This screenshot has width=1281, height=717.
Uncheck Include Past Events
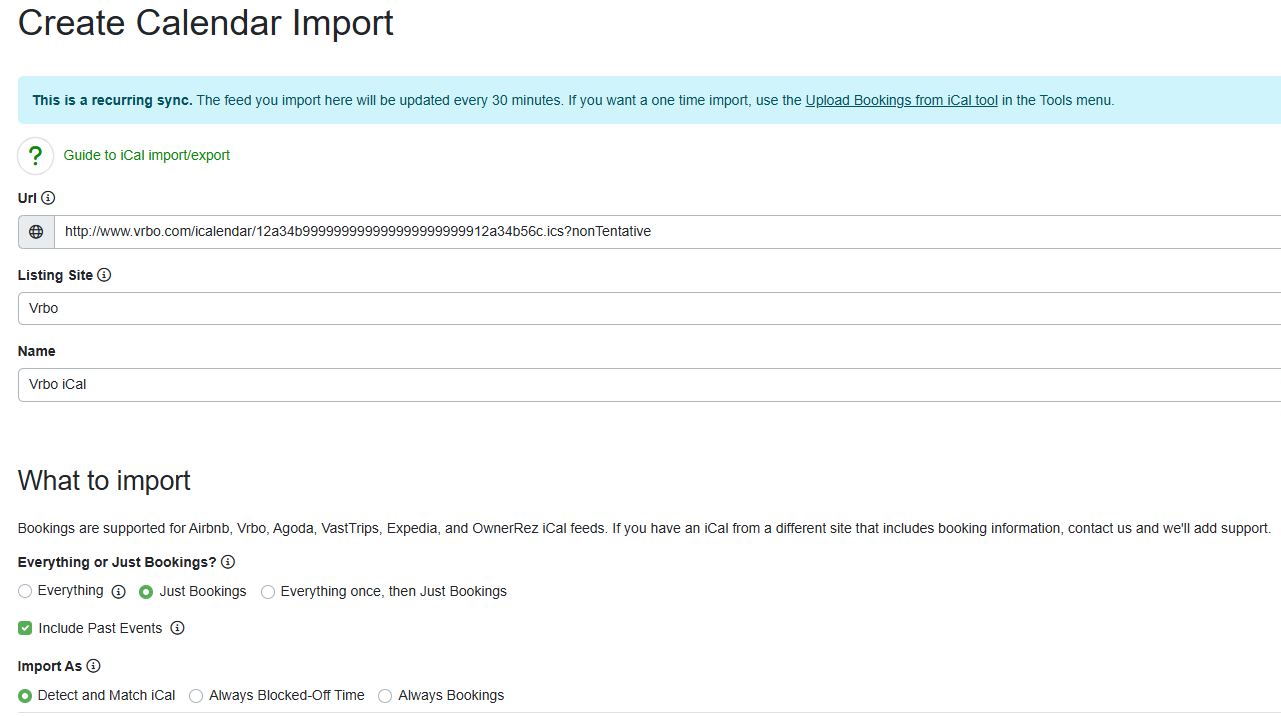click(x=24, y=627)
